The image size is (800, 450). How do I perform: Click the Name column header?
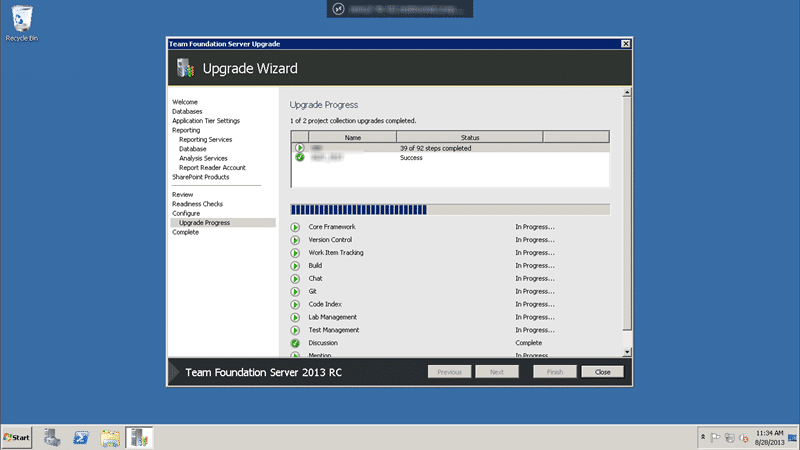353,137
